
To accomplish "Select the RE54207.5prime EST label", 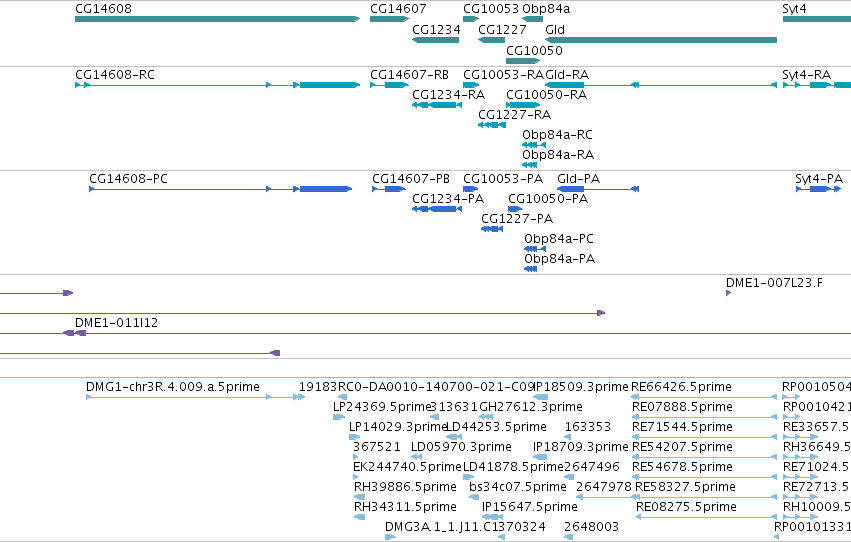I will click(x=682, y=447).
